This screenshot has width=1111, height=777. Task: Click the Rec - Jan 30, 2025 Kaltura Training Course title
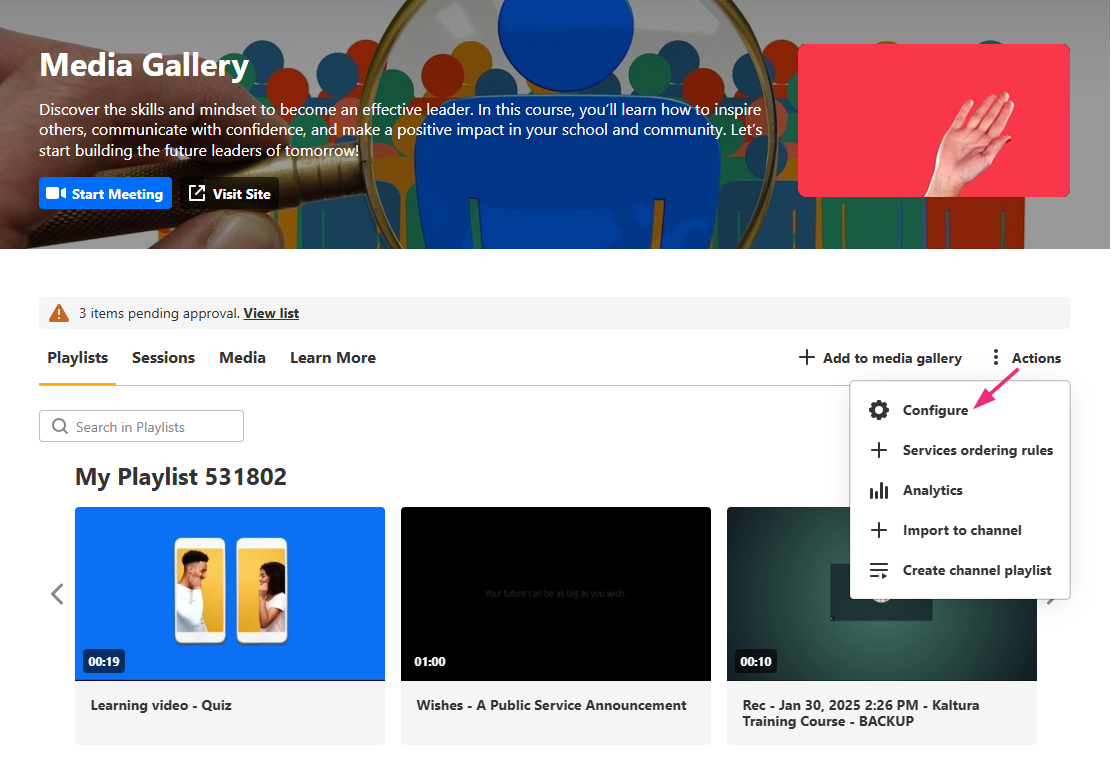[861, 713]
